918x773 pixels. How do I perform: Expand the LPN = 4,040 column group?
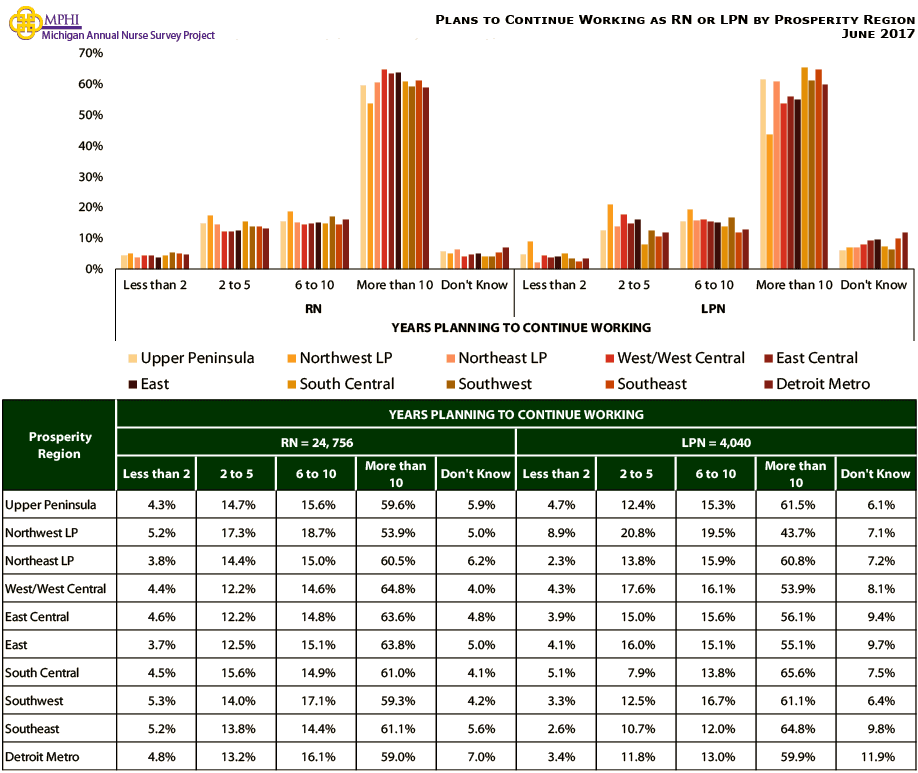(x=716, y=440)
